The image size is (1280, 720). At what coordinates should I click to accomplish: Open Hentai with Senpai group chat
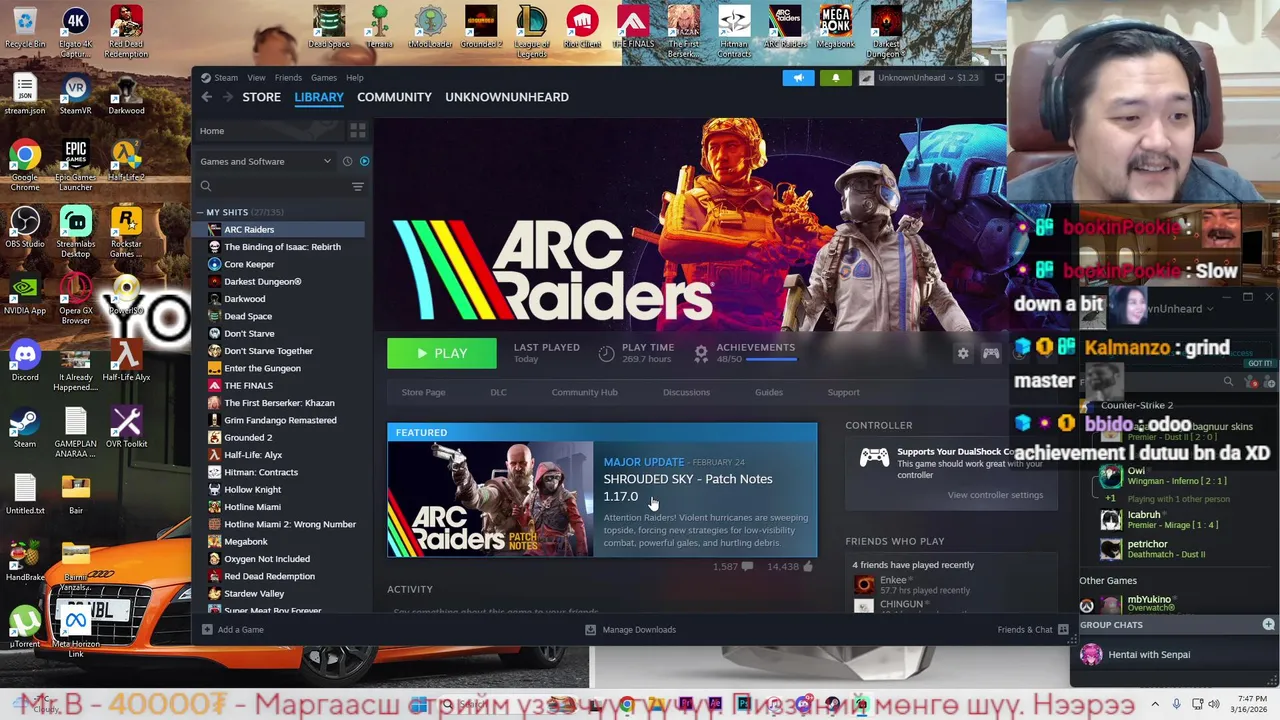point(1149,654)
